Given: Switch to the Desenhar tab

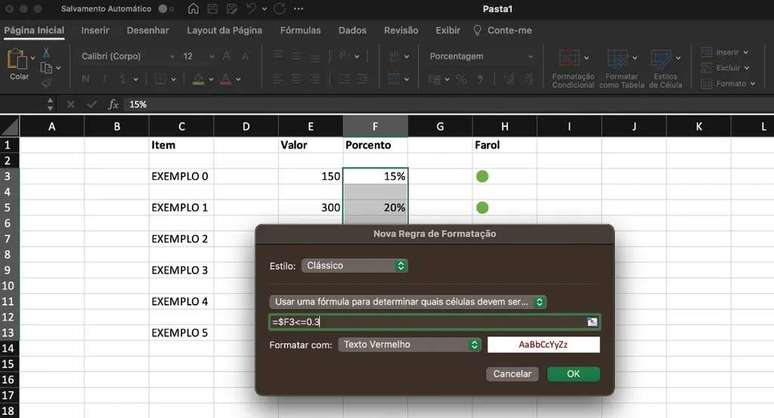Looking at the screenshot, I should [148, 30].
